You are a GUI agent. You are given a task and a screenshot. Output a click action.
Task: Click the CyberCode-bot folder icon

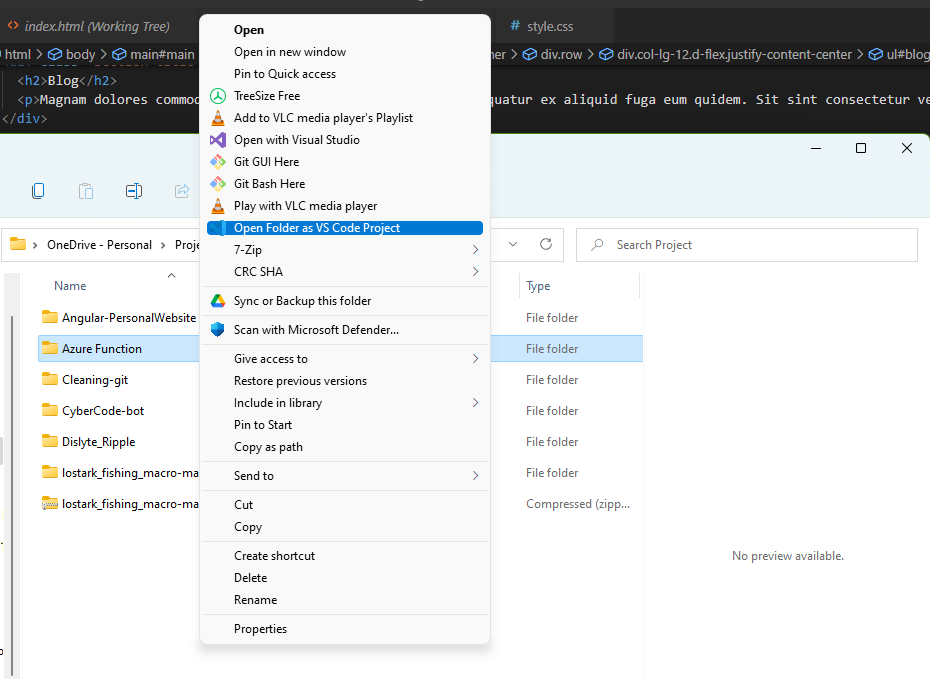click(50, 410)
